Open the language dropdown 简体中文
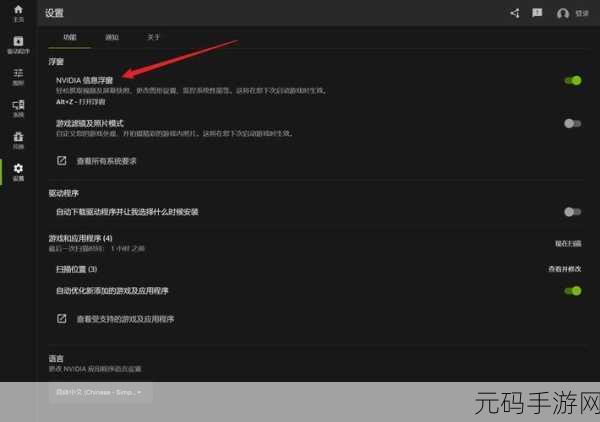 tap(100, 392)
